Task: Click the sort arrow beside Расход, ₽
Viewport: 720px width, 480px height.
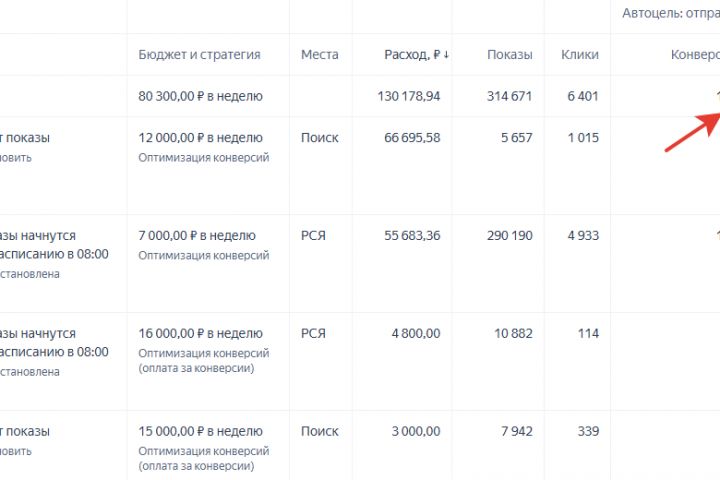Action: pos(445,55)
